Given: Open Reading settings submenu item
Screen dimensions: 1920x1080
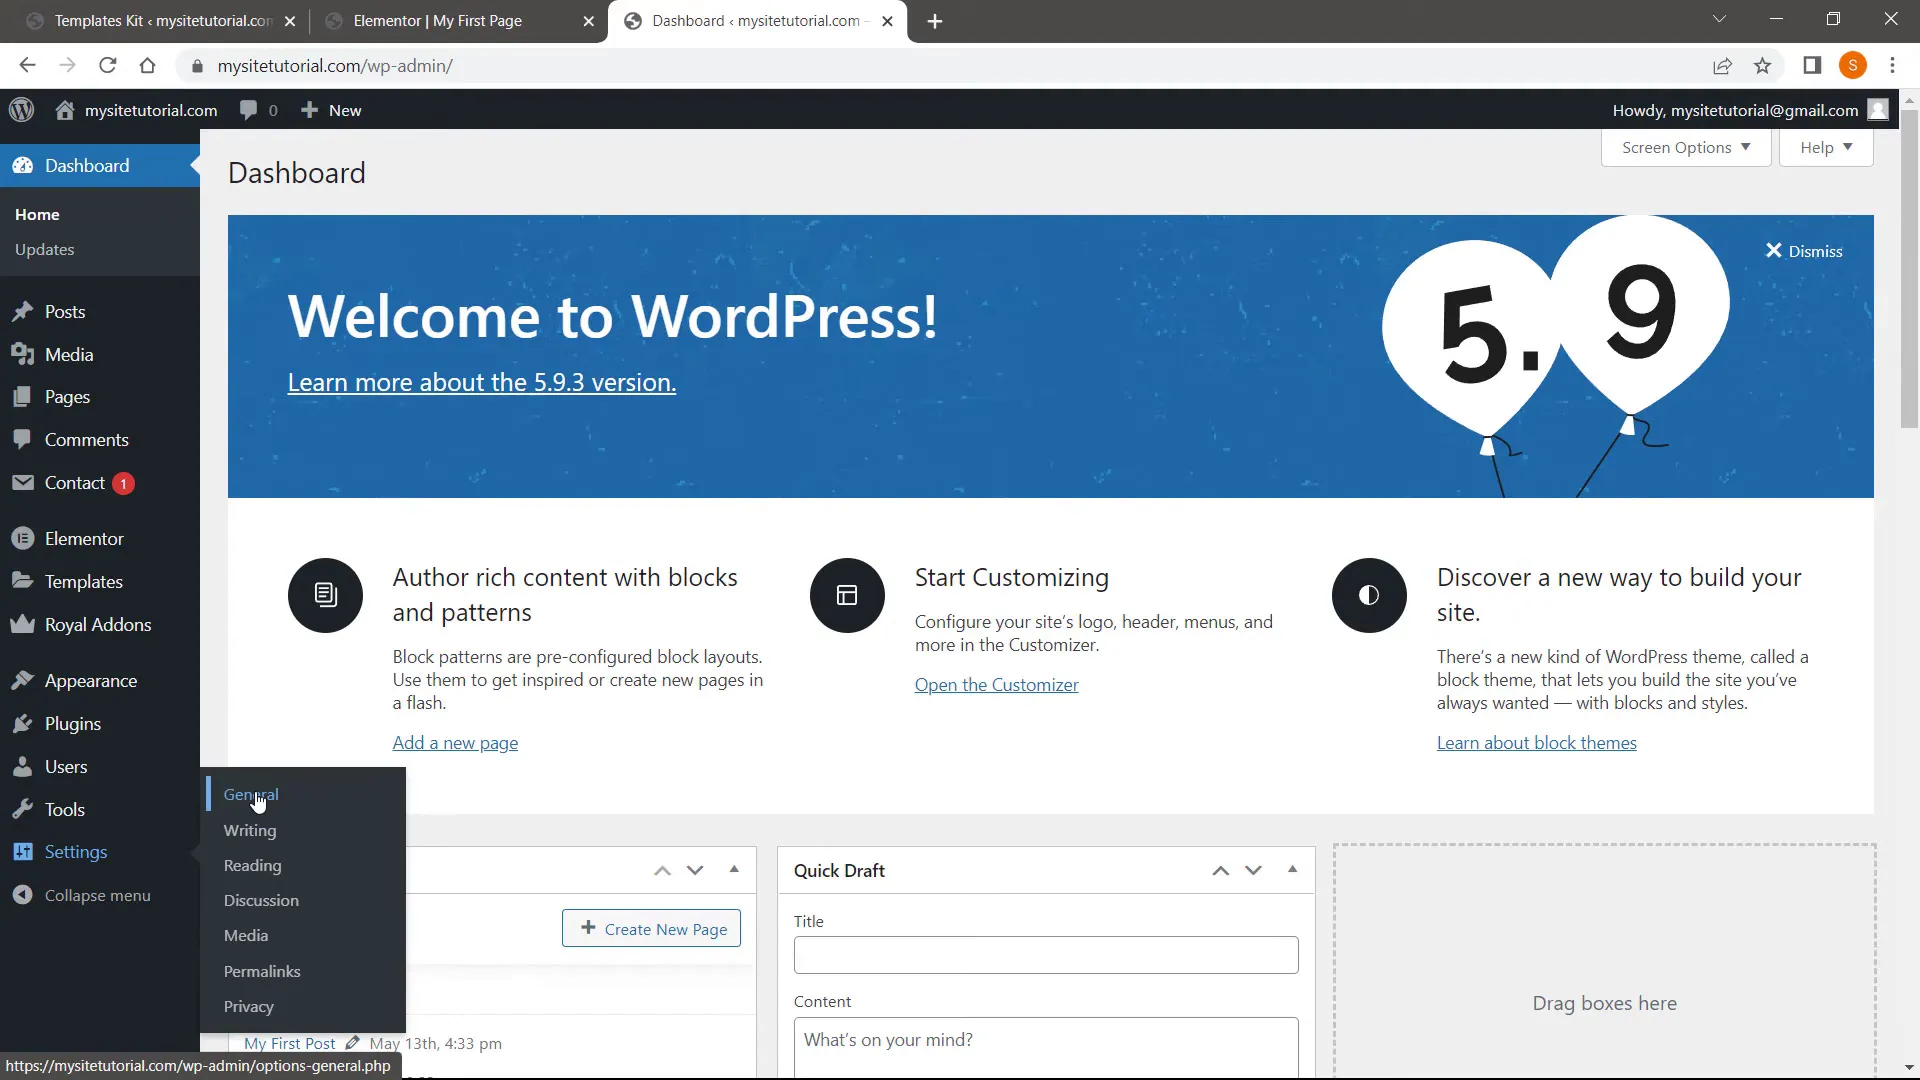Looking at the screenshot, I should 252,866.
